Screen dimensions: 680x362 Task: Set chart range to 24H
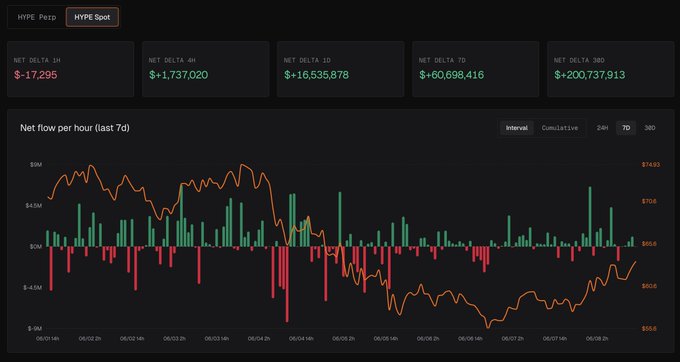coord(602,128)
